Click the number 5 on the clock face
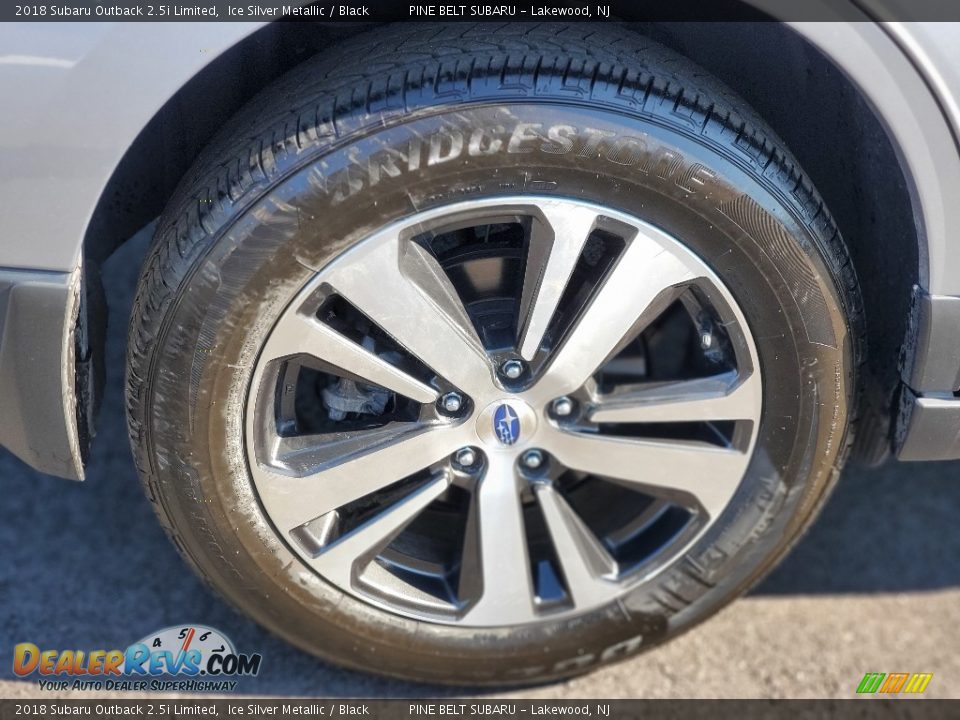960x720 pixels. point(183,634)
